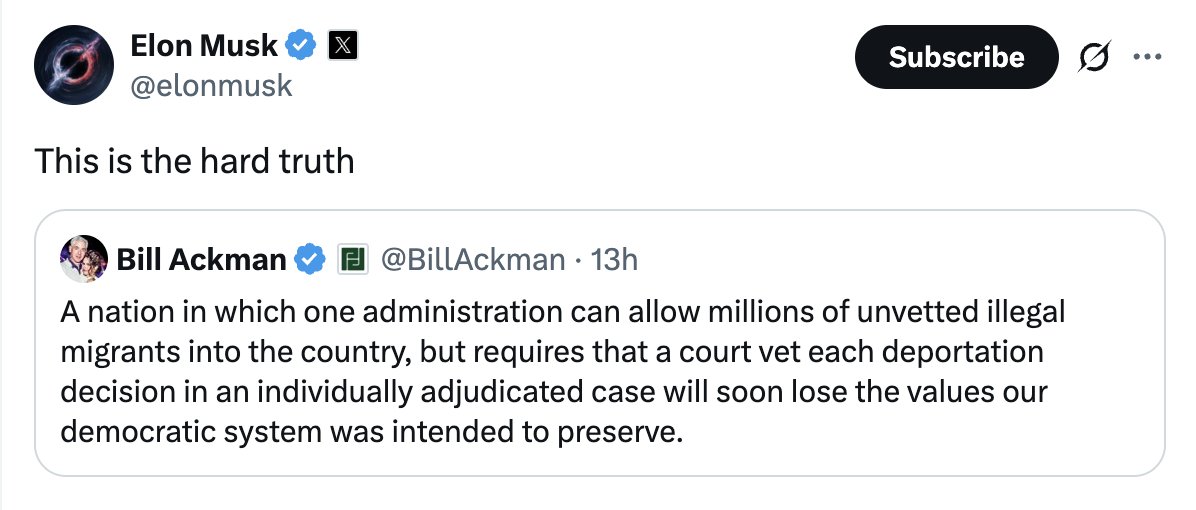The image size is (1196, 510).
Task: Open the @BillAckman handle in the quote
Action: click(472, 260)
